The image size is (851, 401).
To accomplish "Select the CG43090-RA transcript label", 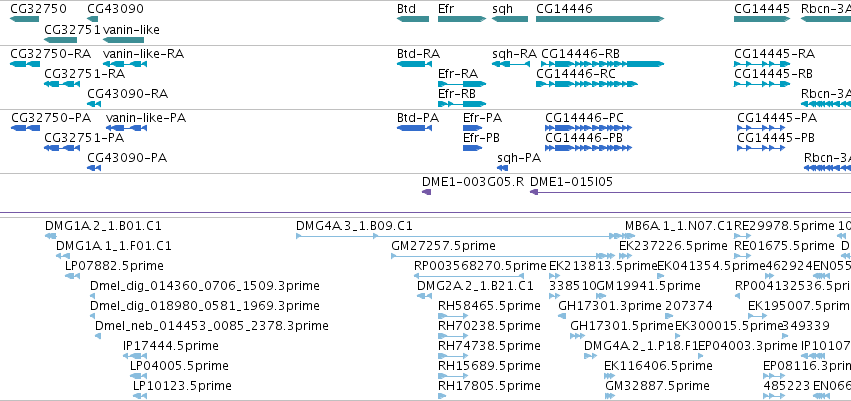I will click(x=128, y=94).
